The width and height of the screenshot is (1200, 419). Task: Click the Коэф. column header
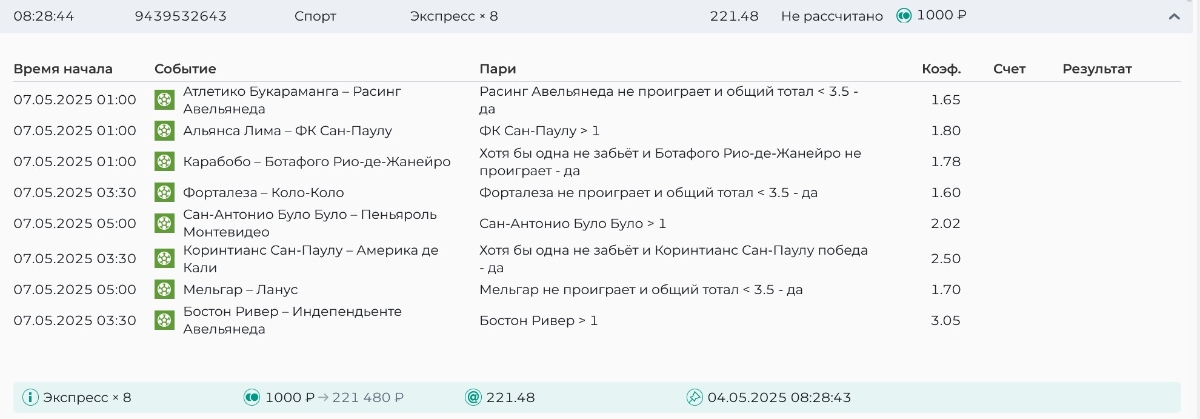941,69
